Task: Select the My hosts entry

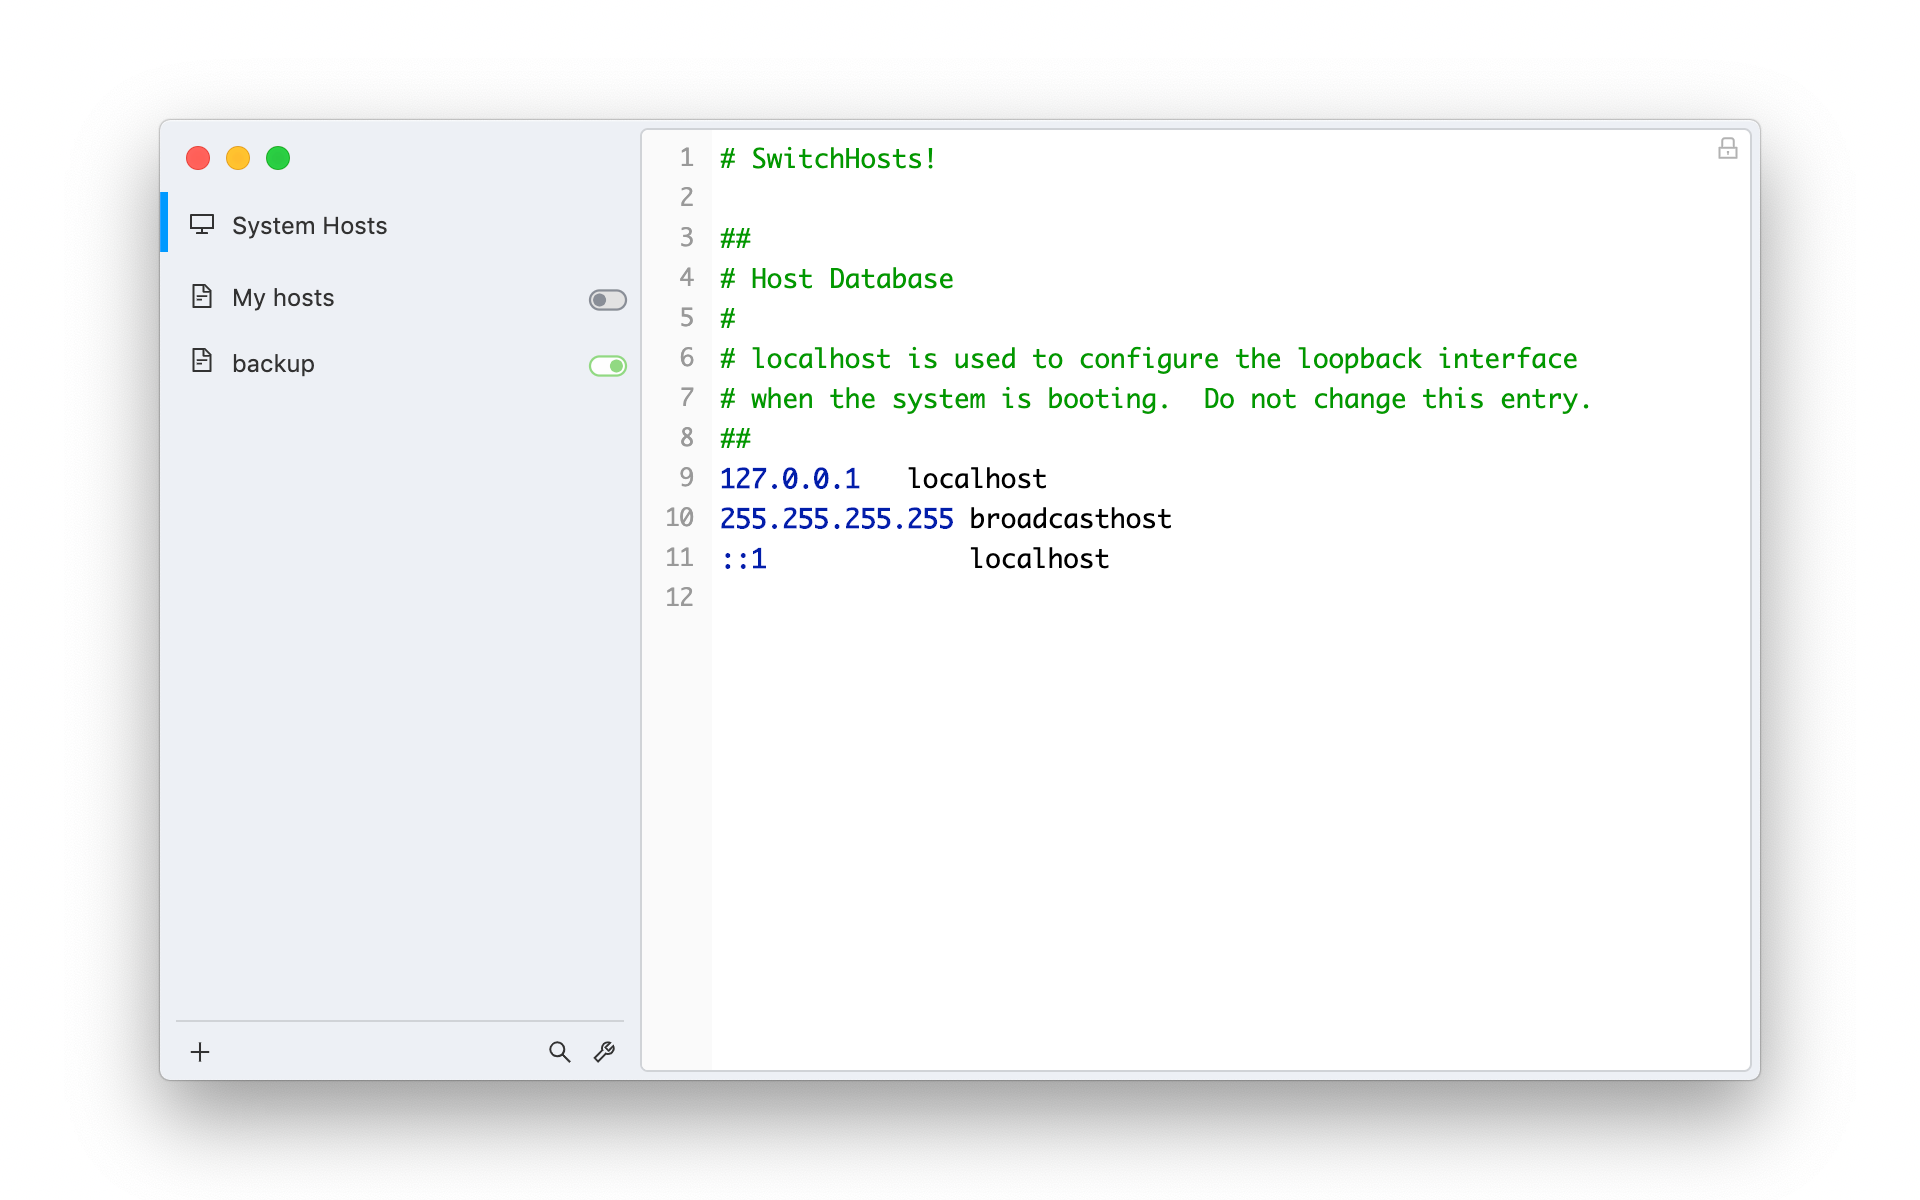Action: [283, 298]
